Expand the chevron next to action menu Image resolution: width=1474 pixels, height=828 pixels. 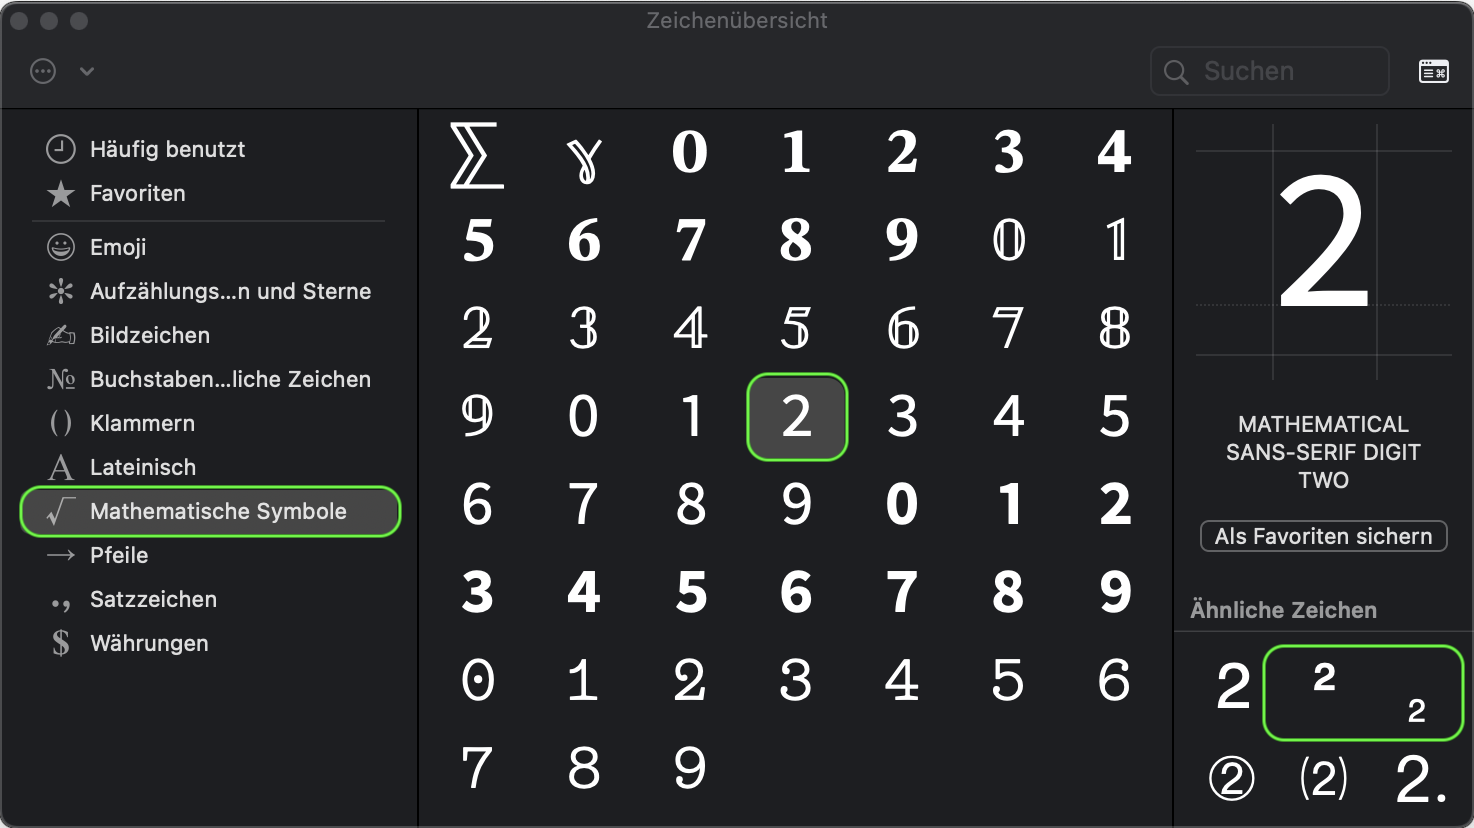tap(87, 71)
